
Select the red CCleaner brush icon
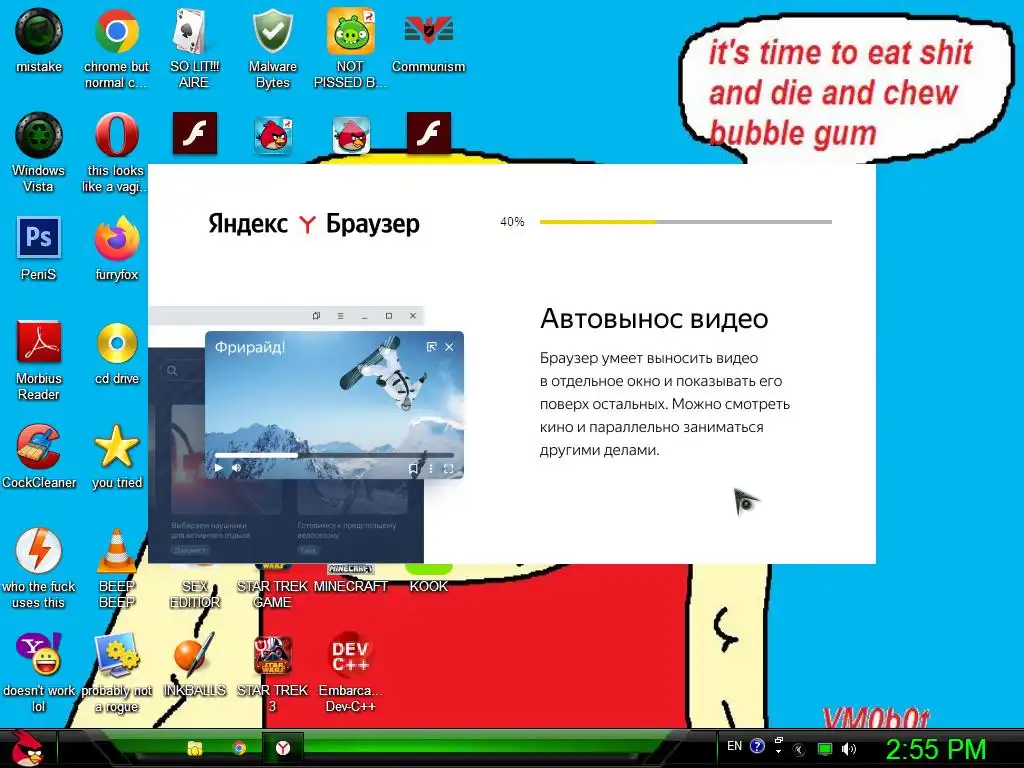(39, 447)
